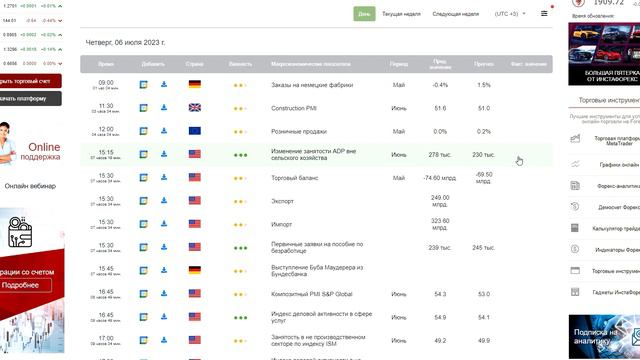The image size is (640, 360).
Task: Click Подробнее button in red banner
Action: 26,285
